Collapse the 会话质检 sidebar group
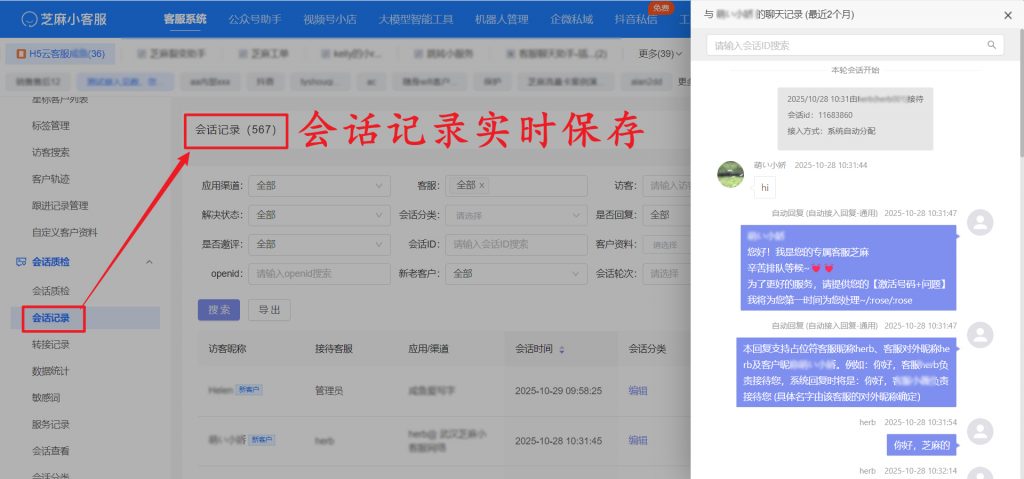 (x=150, y=262)
